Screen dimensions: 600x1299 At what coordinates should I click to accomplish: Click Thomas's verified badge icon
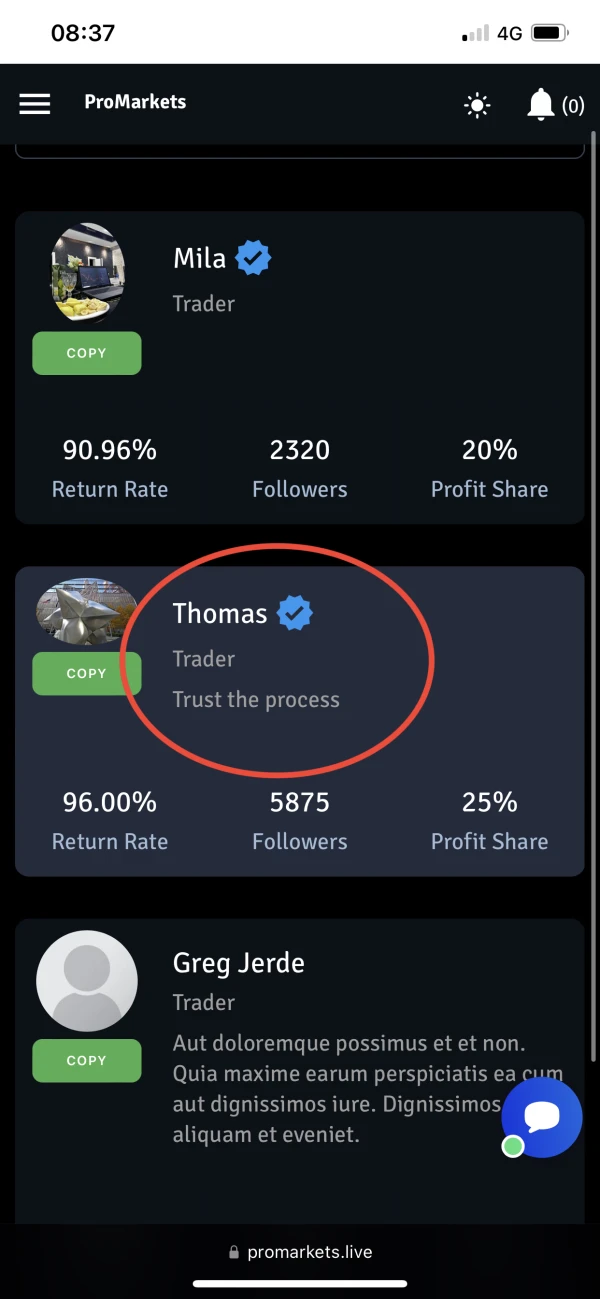click(294, 613)
